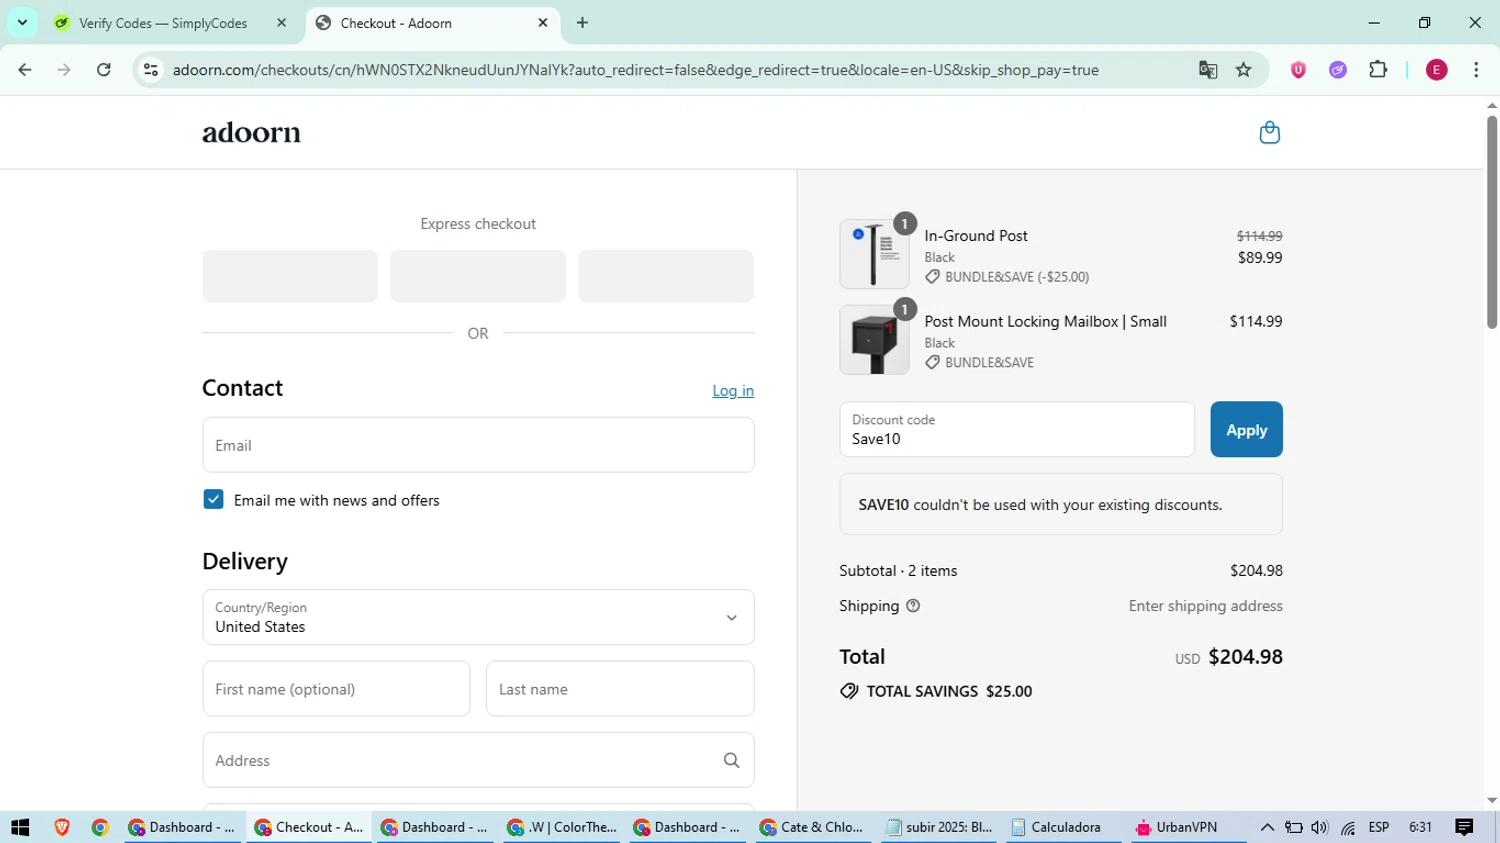This screenshot has height=843, width=1500.
Task: Click the page vertical scrollbar
Action: 1492,222
